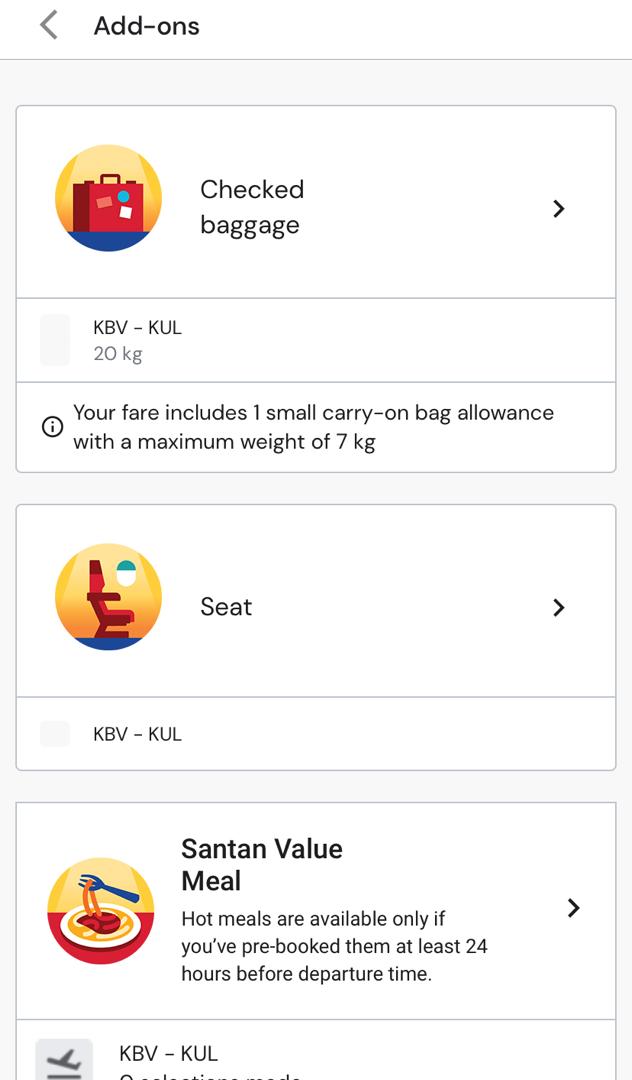Tap the red airplane seat icon
Viewport: 632px width, 1080px height.
pos(108,597)
